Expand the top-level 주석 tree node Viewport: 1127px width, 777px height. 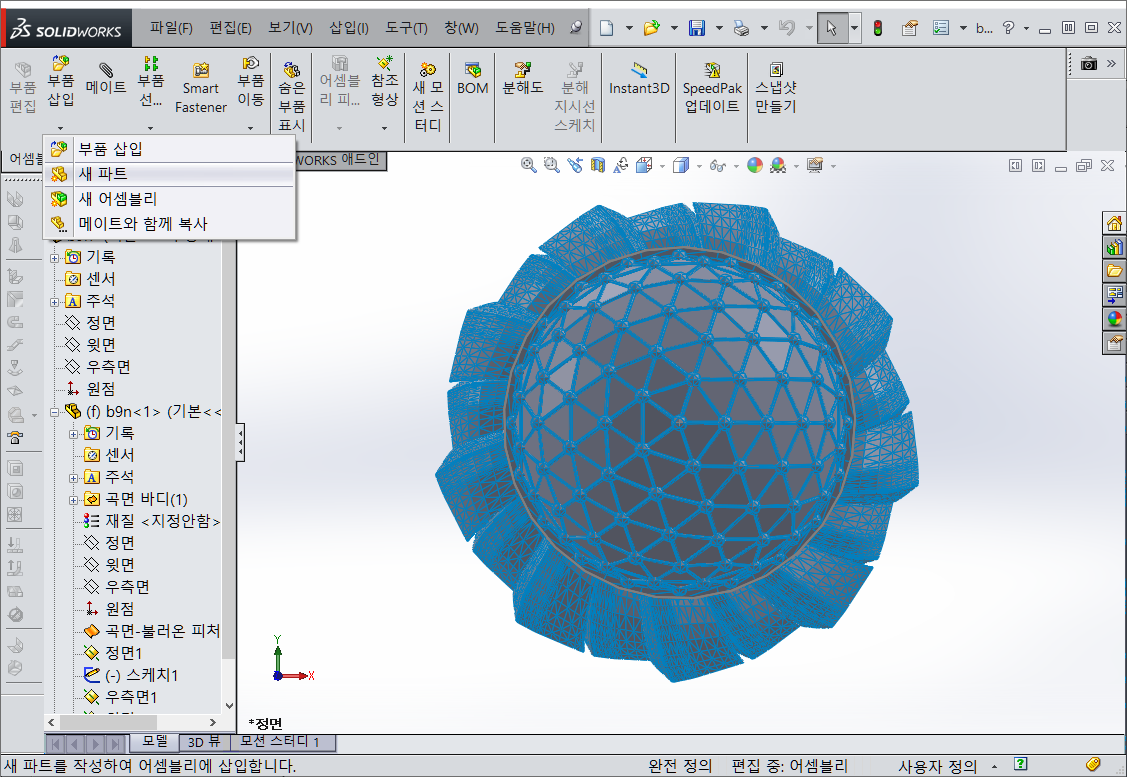click(54, 302)
